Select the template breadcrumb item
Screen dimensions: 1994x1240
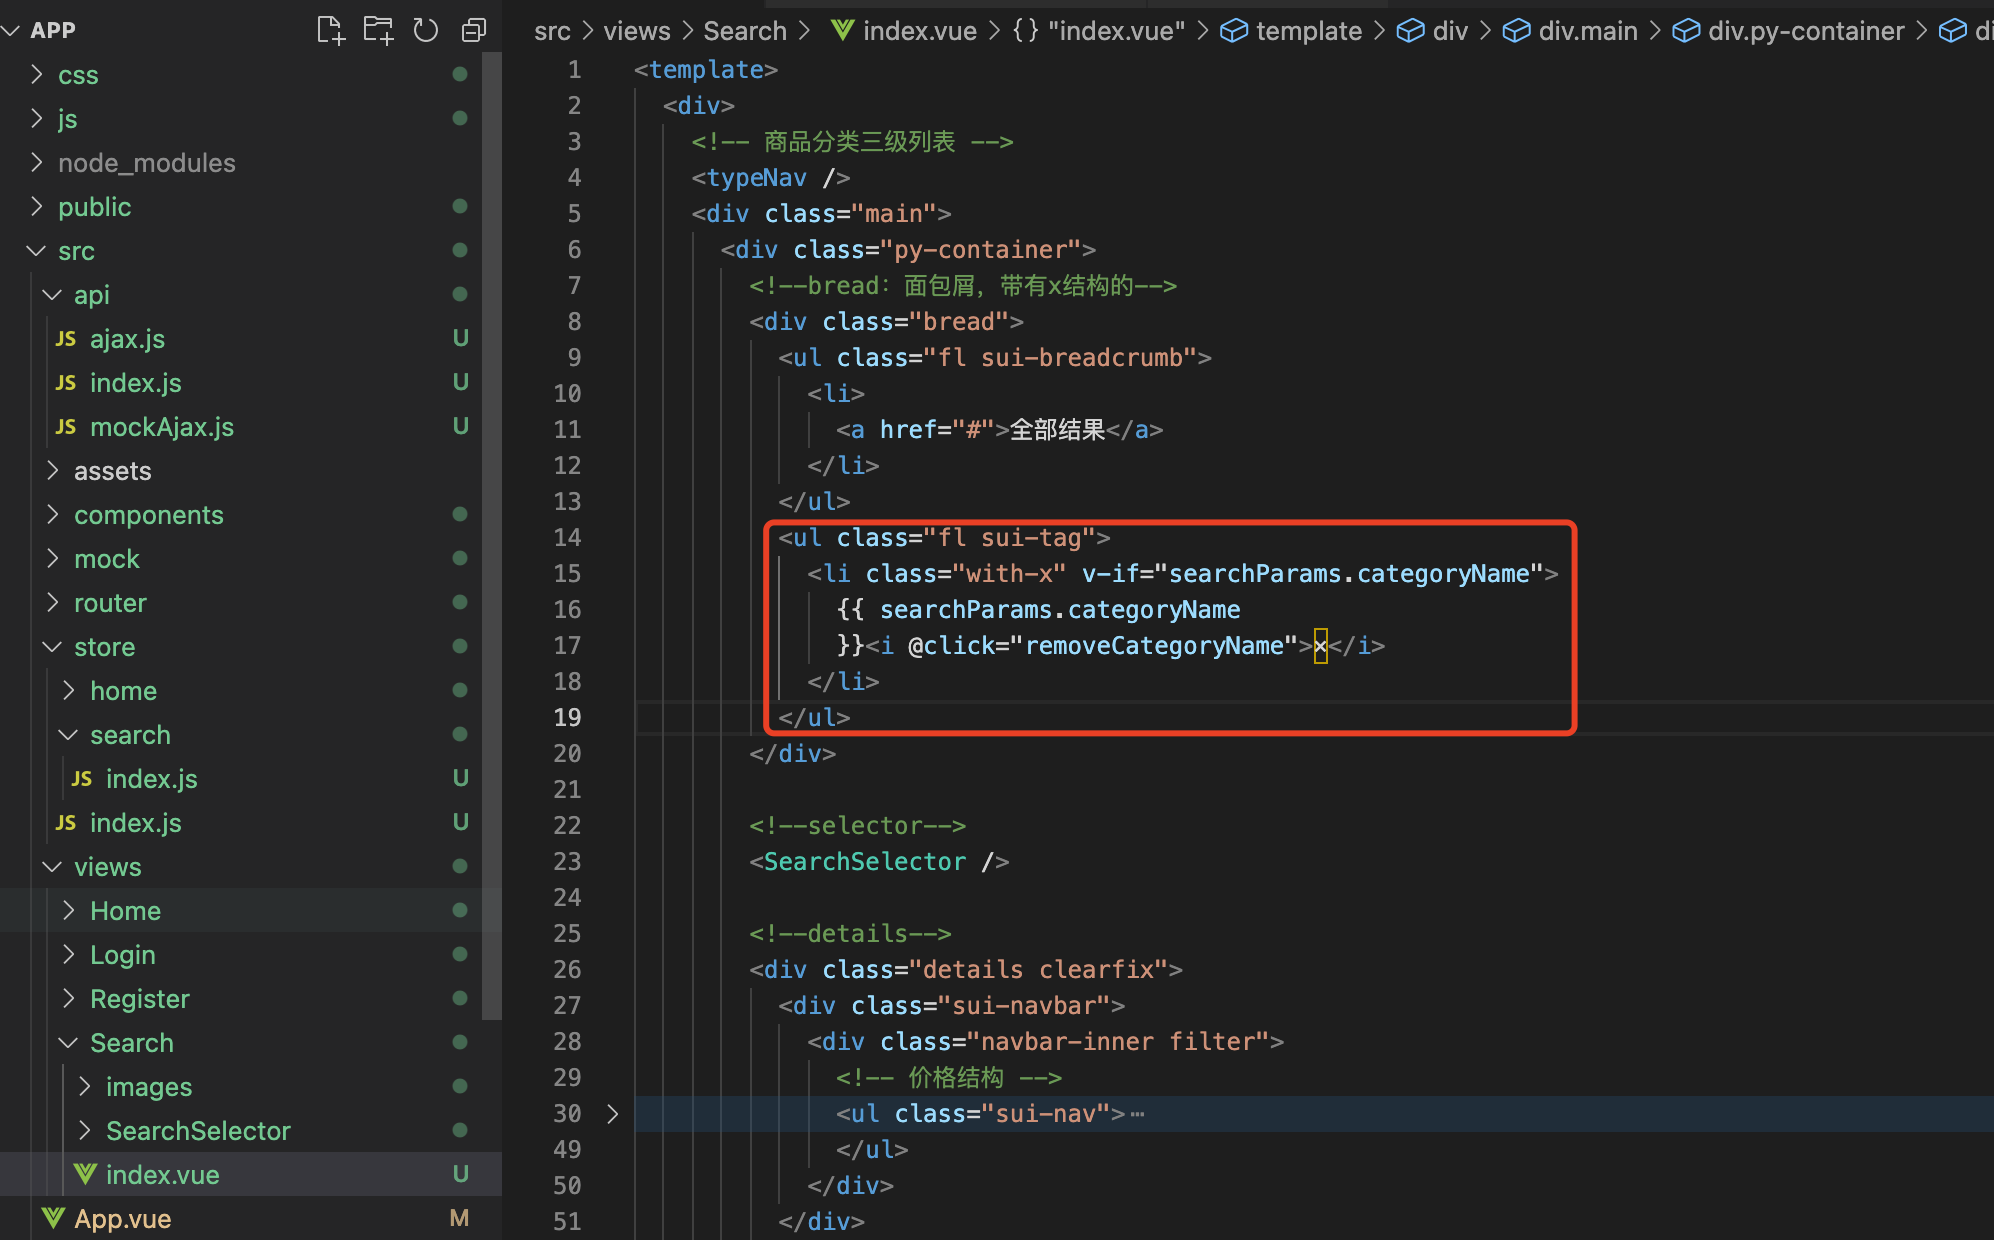click(1308, 31)
